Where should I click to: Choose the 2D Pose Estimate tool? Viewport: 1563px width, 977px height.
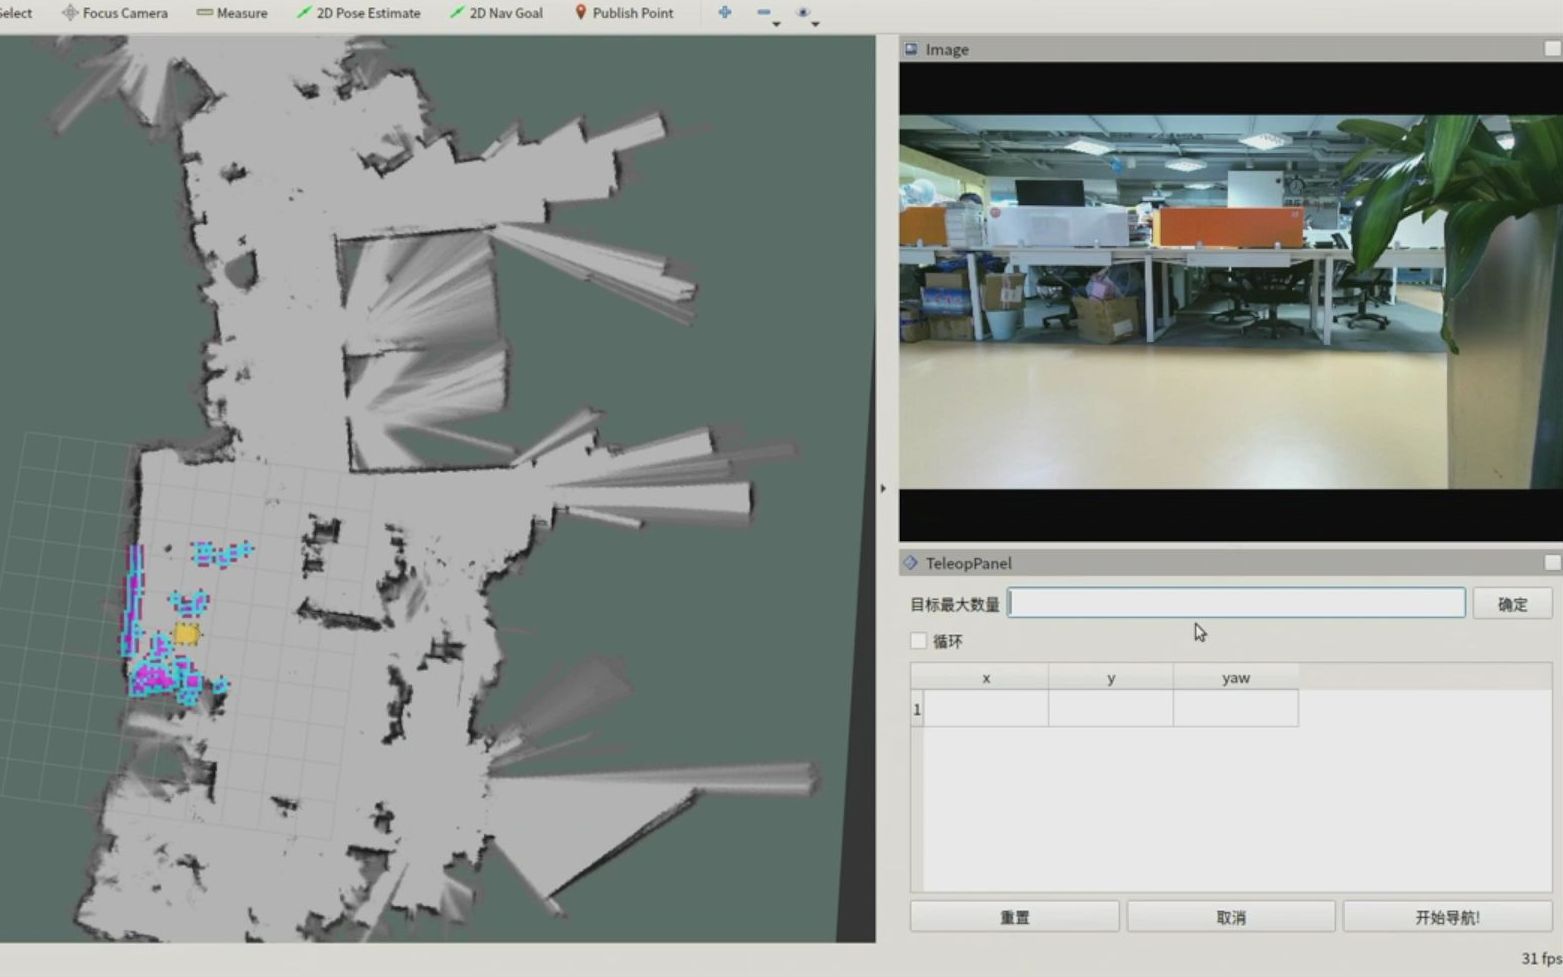pos(358,13)
